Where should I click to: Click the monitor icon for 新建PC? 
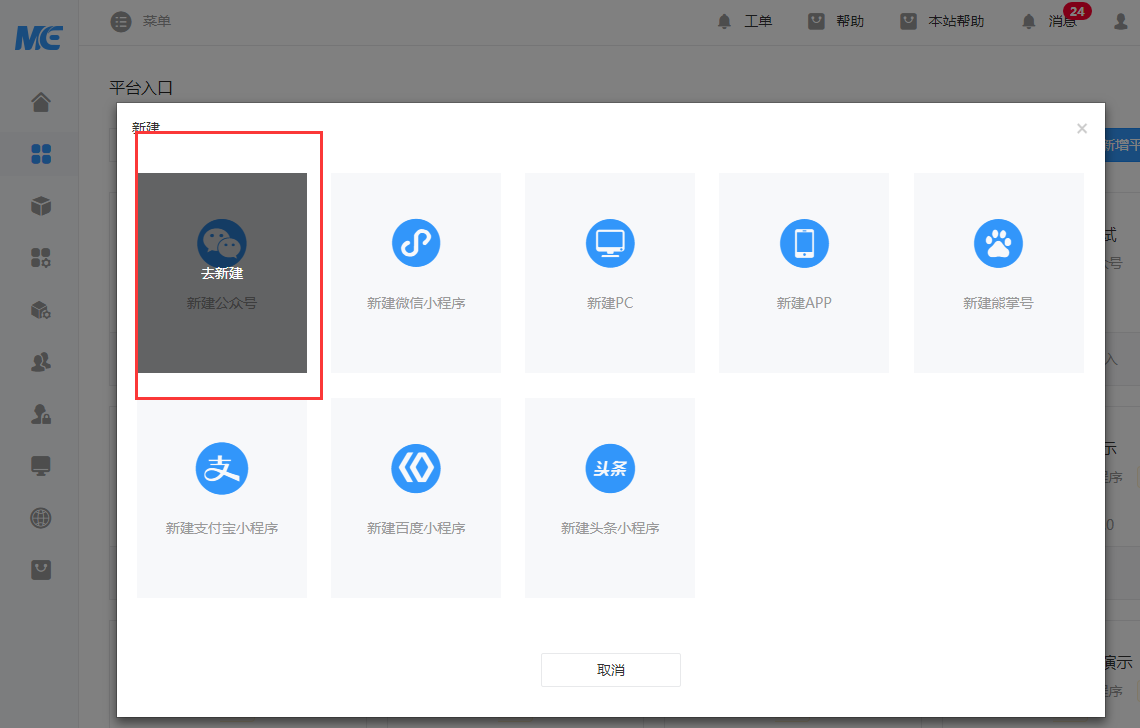pyautogui.click(x=610, y=243)
